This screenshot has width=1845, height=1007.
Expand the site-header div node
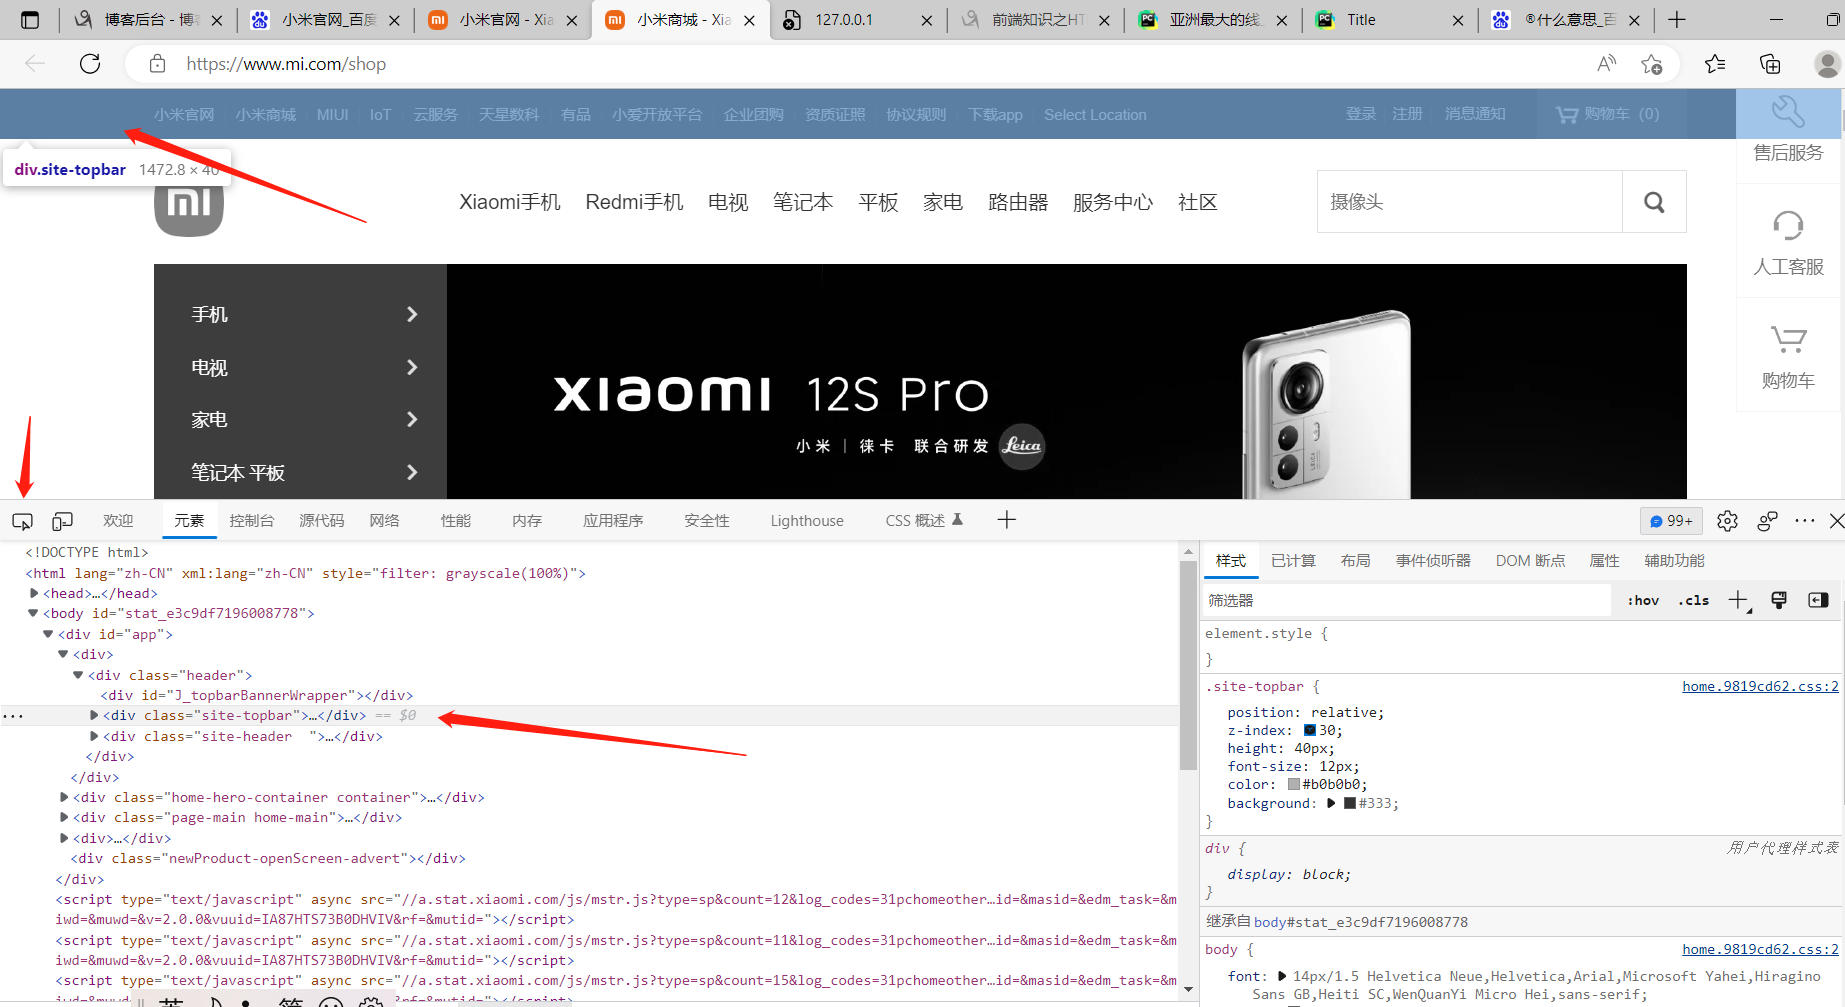coord(94,736)
